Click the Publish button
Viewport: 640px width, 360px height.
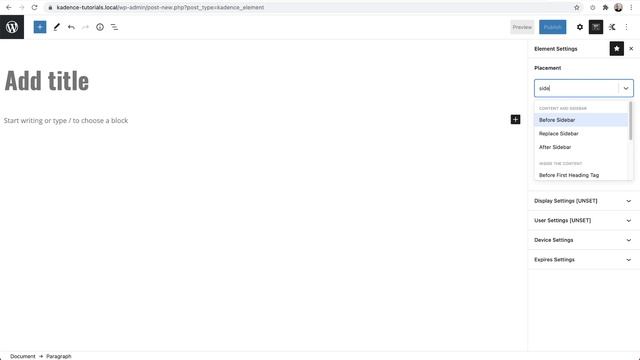coord(552,27)
